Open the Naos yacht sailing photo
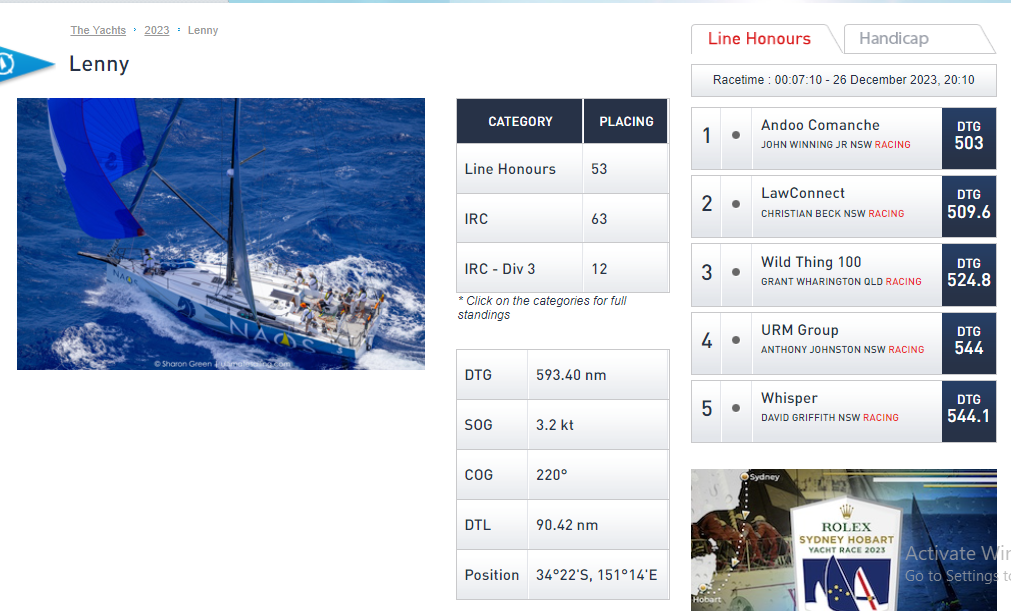This screenshot has height=611, width=1011. [221, 234]
